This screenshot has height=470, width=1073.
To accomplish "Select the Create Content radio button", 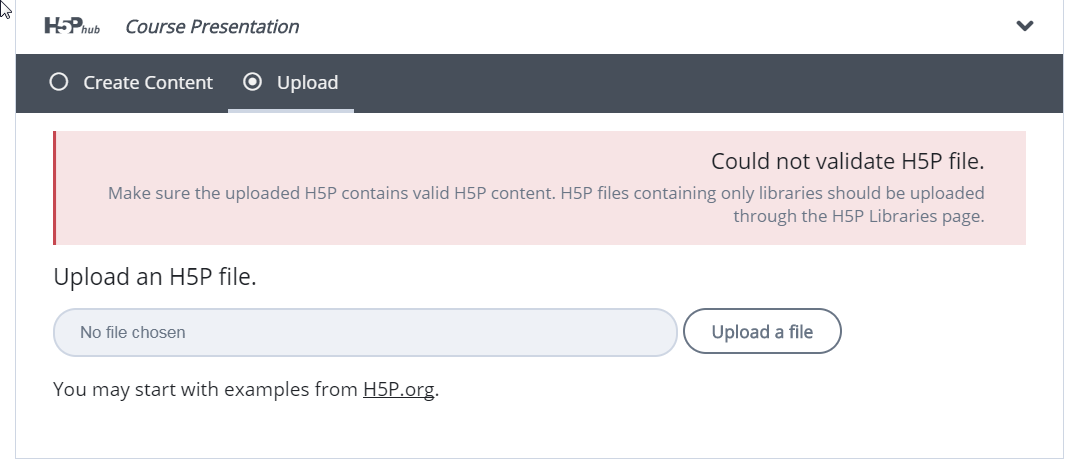I will [59, 82].
